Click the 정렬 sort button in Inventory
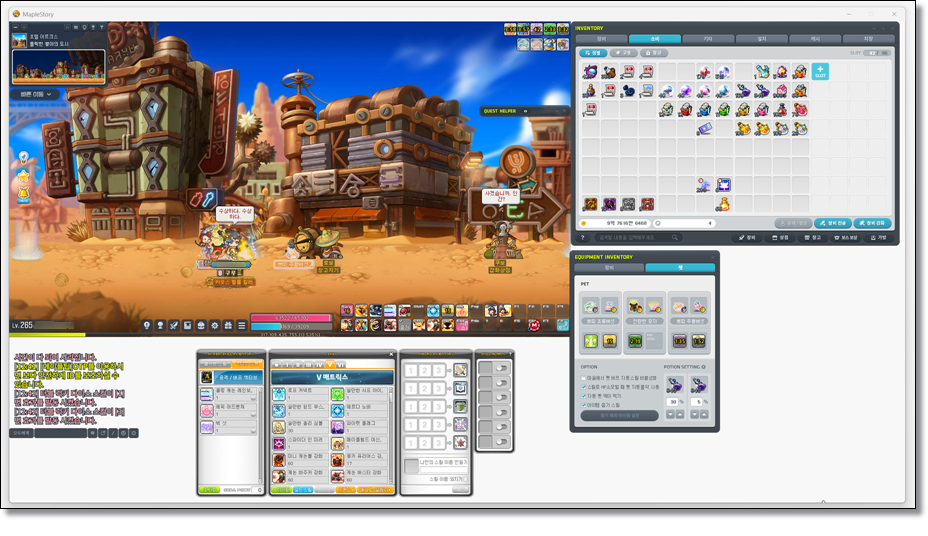 (x=592, y=53)
